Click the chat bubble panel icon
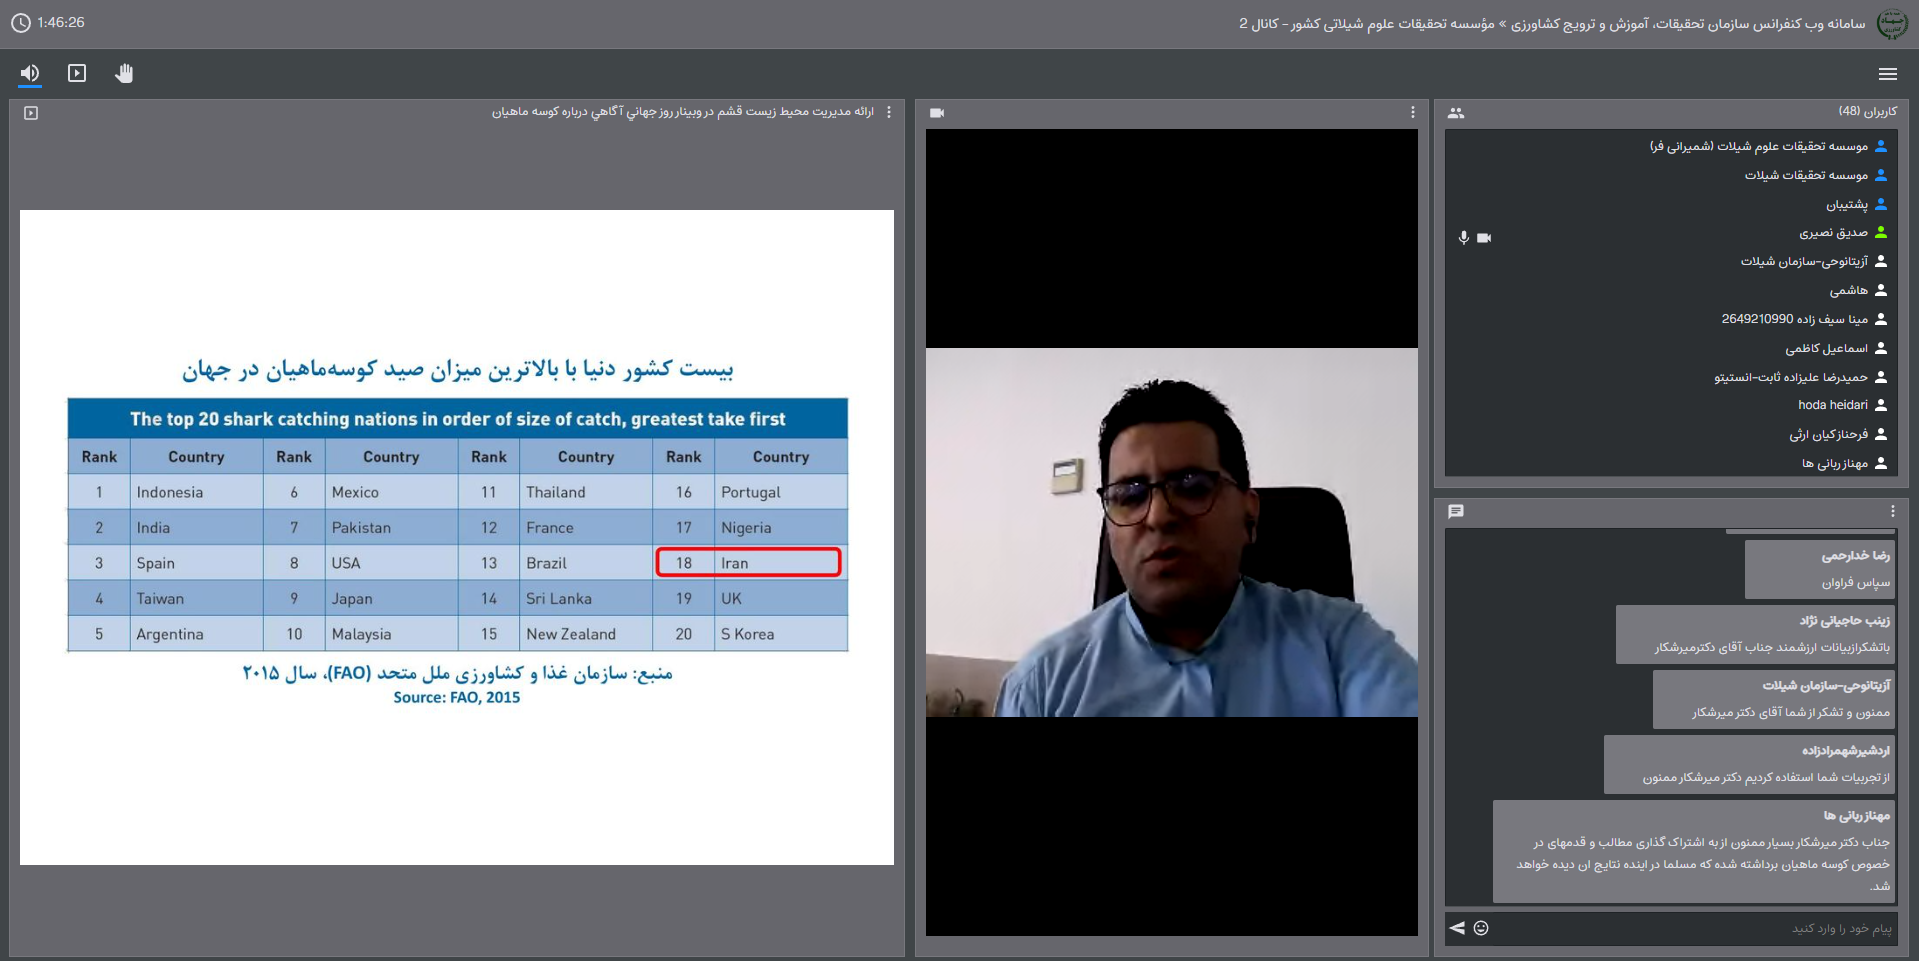 tap(1456, 511)
